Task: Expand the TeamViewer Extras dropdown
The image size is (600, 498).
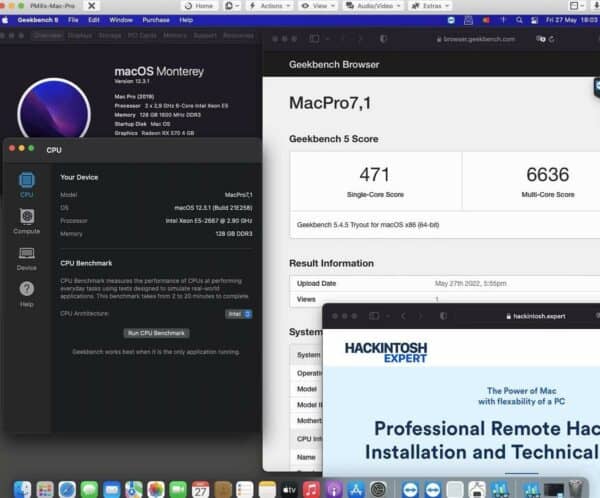Action: click(430, 6)
